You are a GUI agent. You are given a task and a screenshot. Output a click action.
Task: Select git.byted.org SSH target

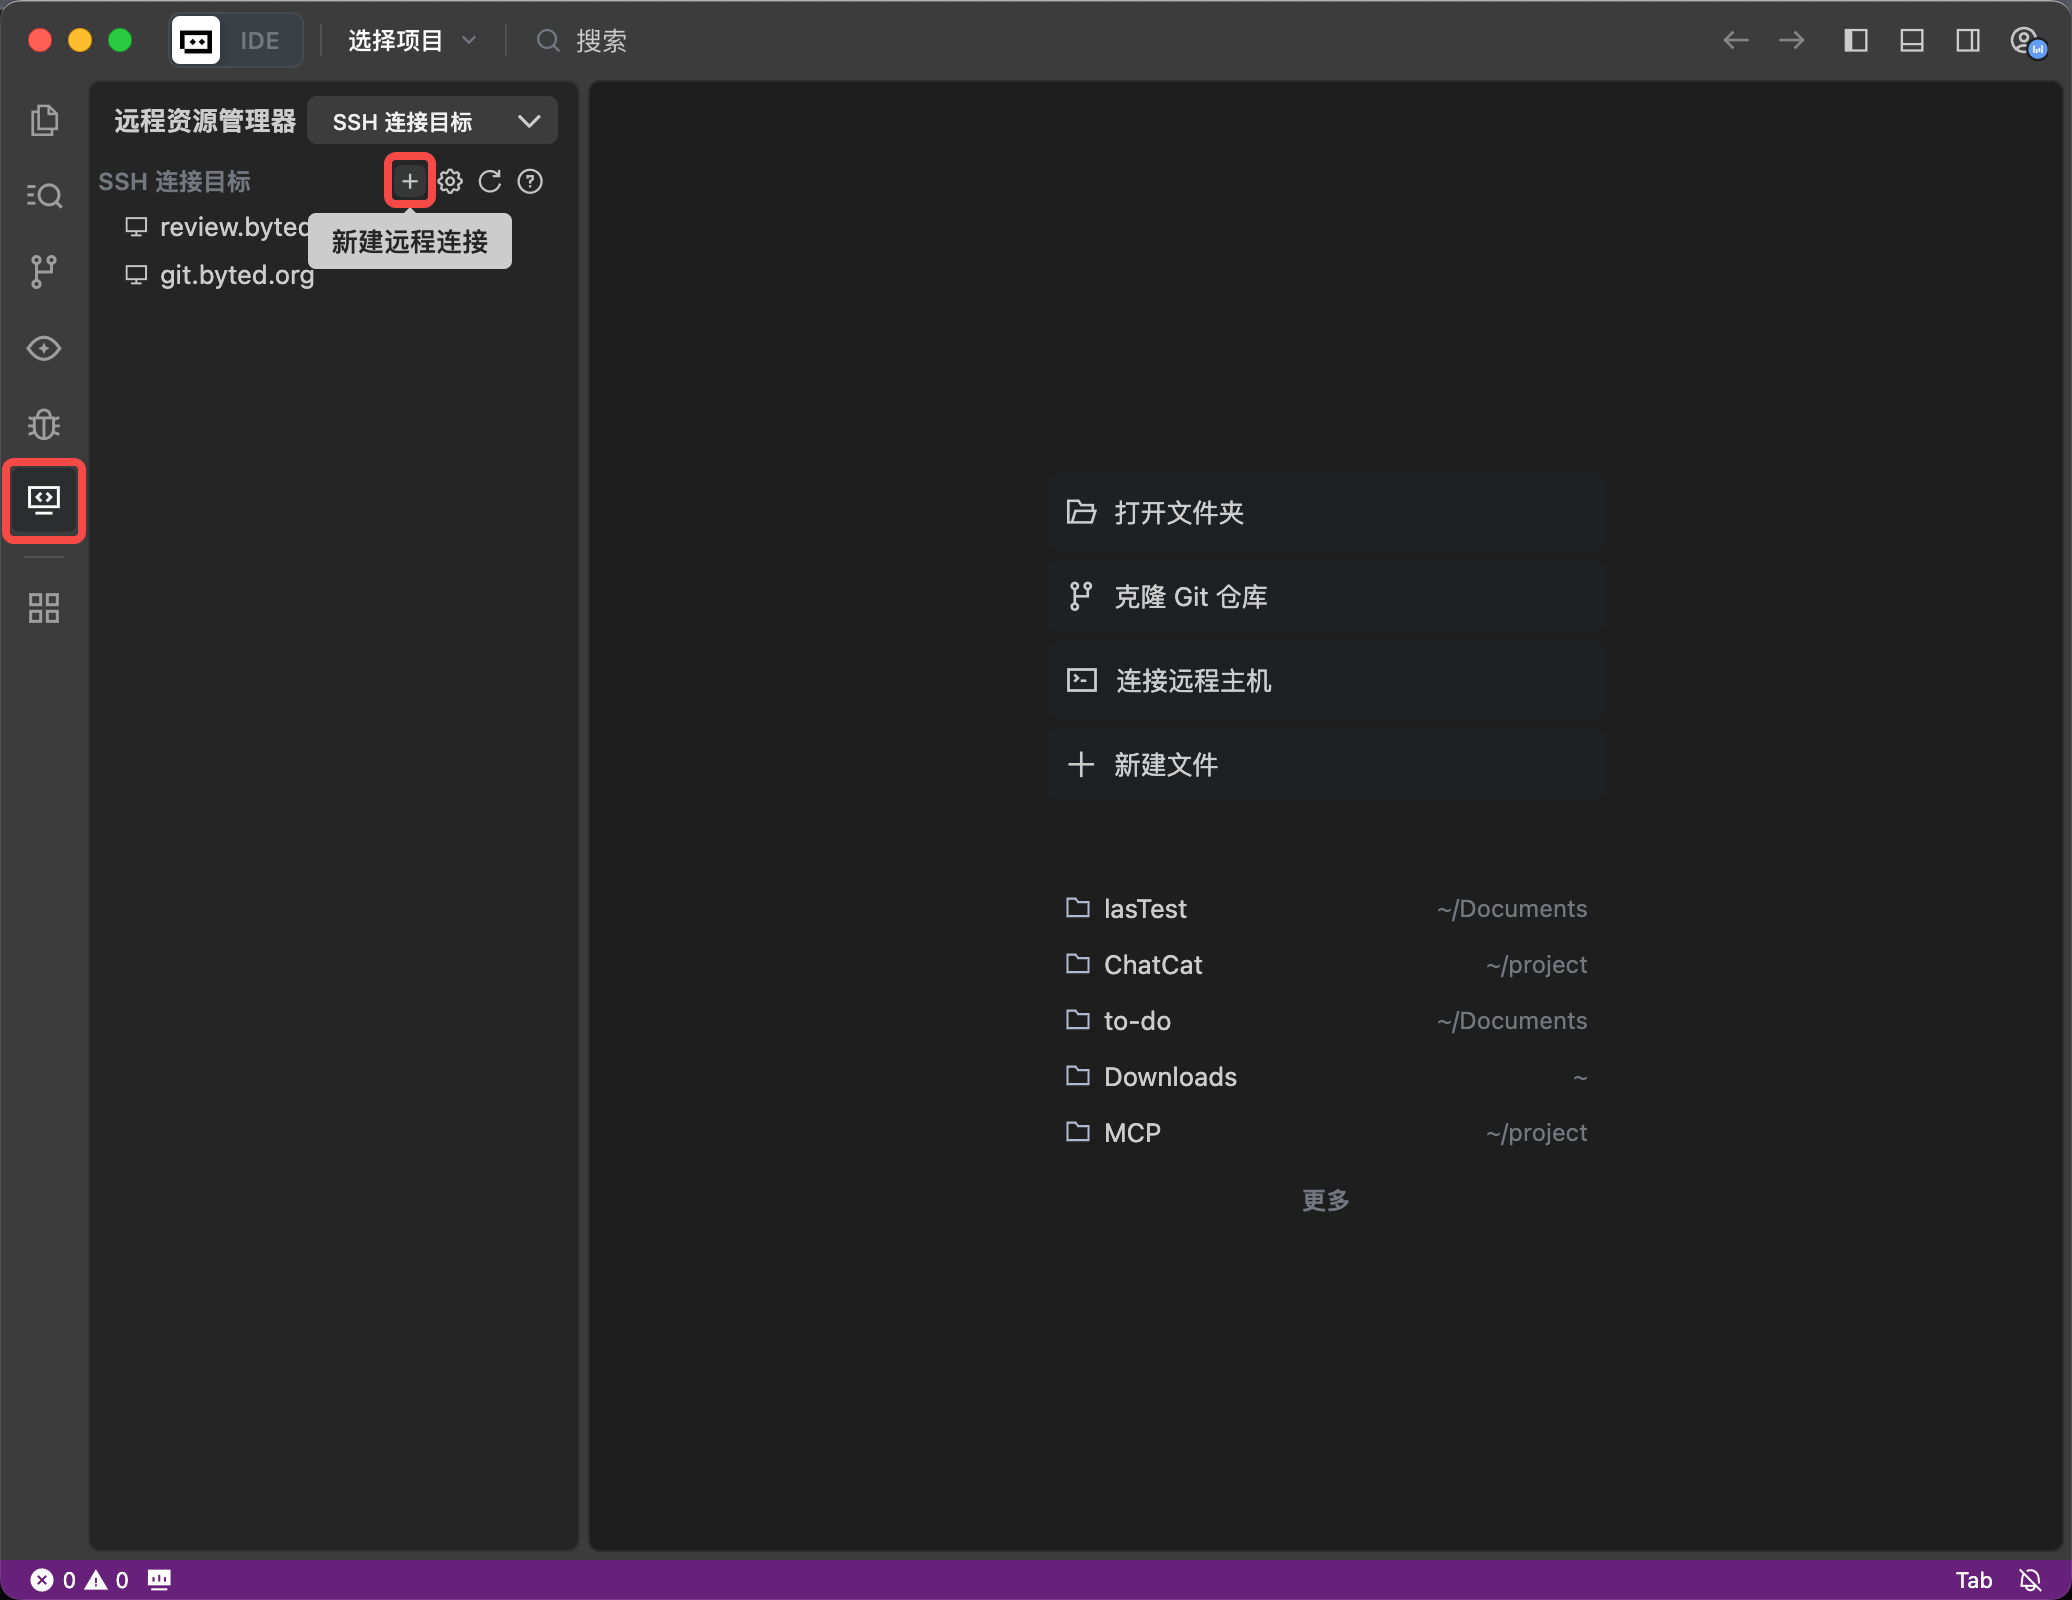pos(237,275)
